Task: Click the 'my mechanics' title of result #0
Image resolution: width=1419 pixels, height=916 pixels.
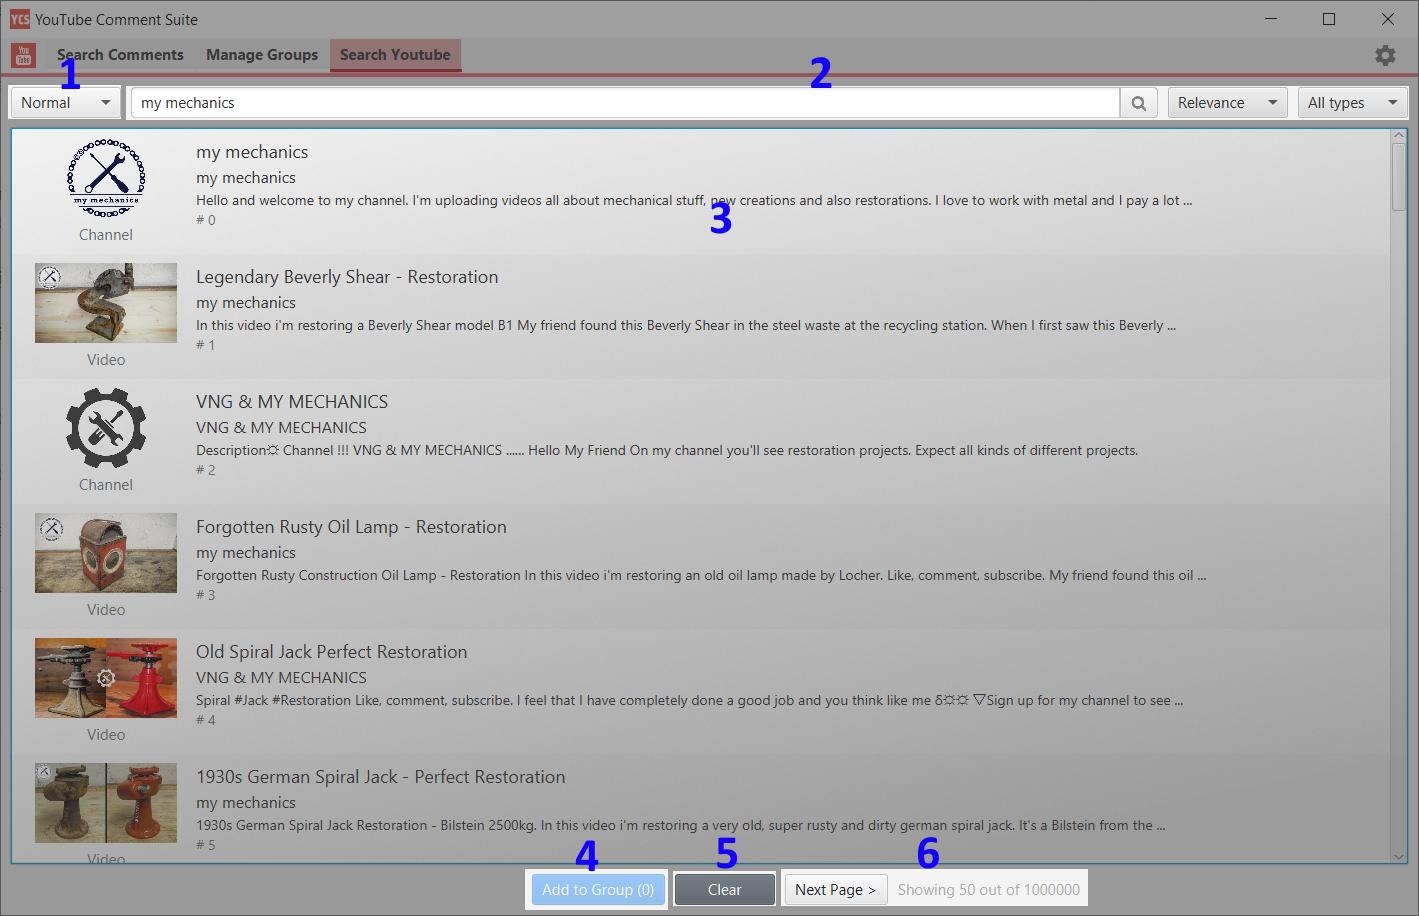Action: tap(252, 152)
